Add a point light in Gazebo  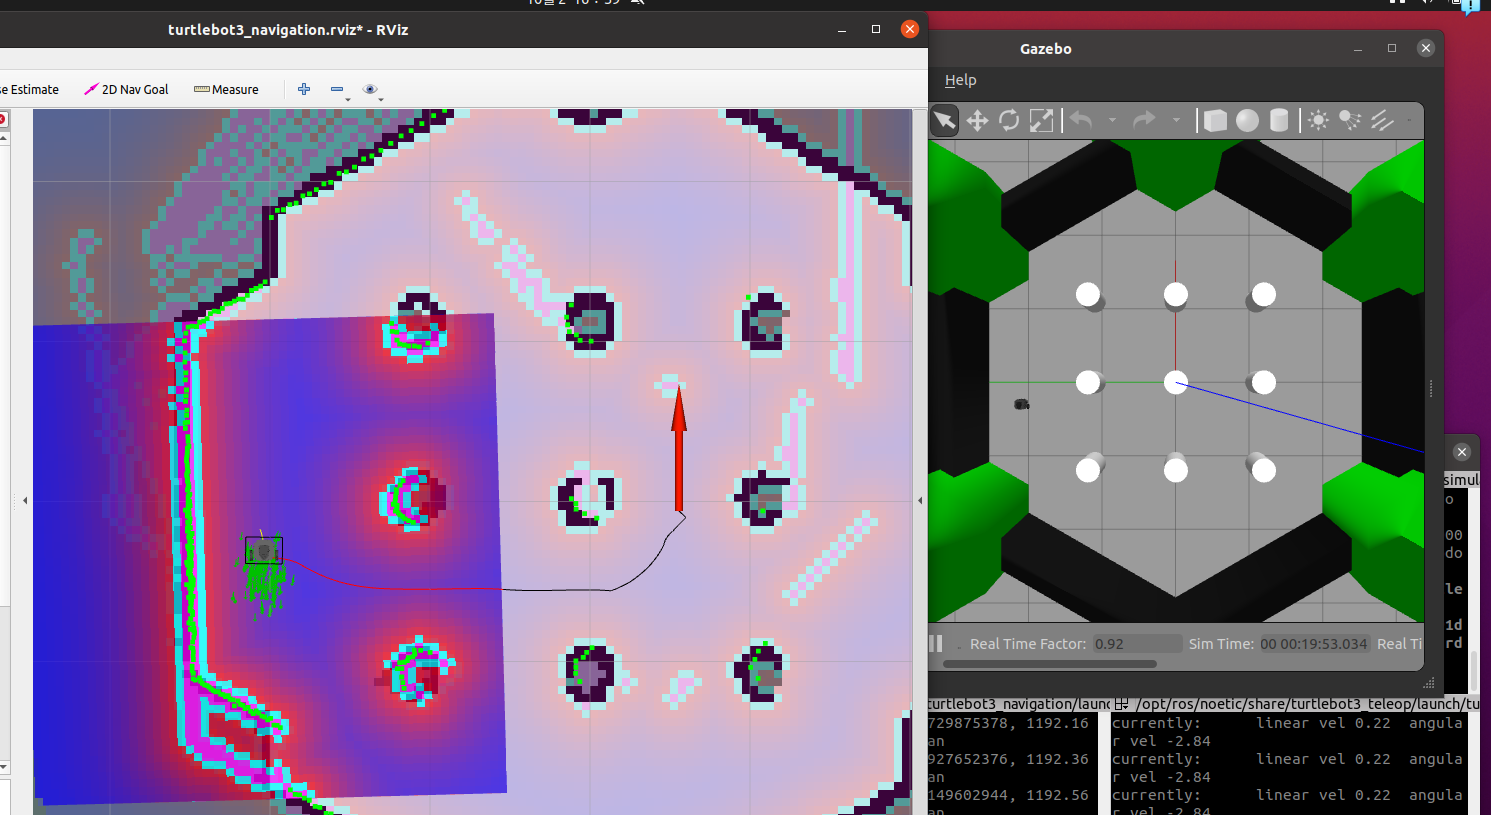(1319, 121)
